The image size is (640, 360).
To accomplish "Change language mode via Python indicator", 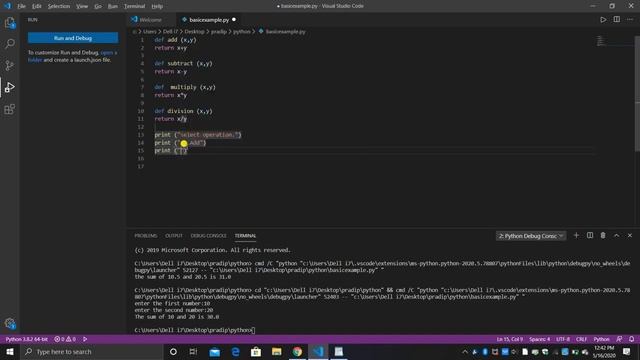I will point(601,339).
